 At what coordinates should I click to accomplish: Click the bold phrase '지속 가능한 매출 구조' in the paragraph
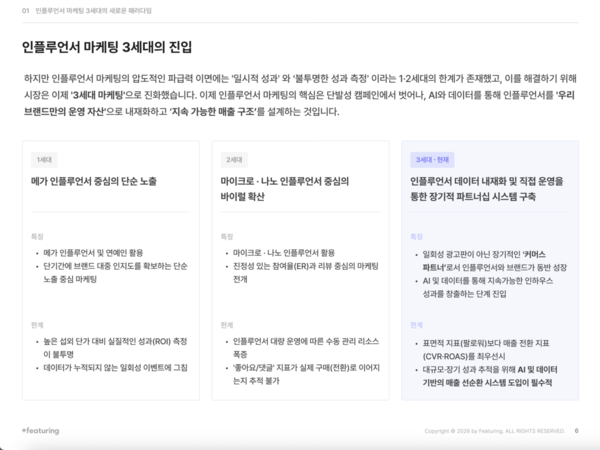pyautogui.click(x=213, y=111)
